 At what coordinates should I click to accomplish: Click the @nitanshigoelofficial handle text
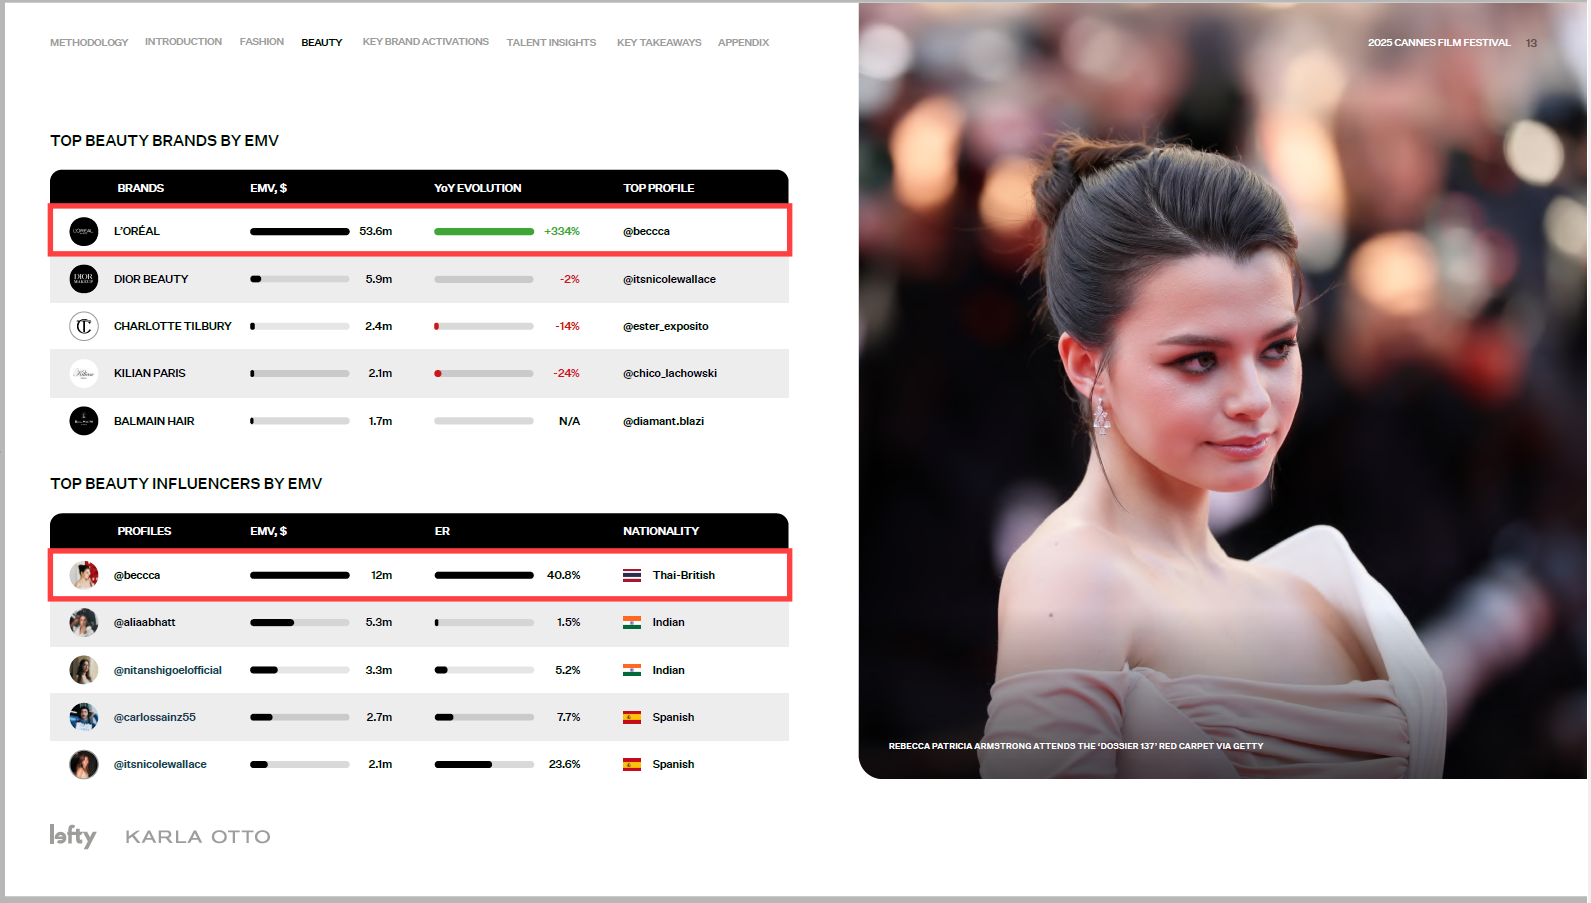point(168,670)
